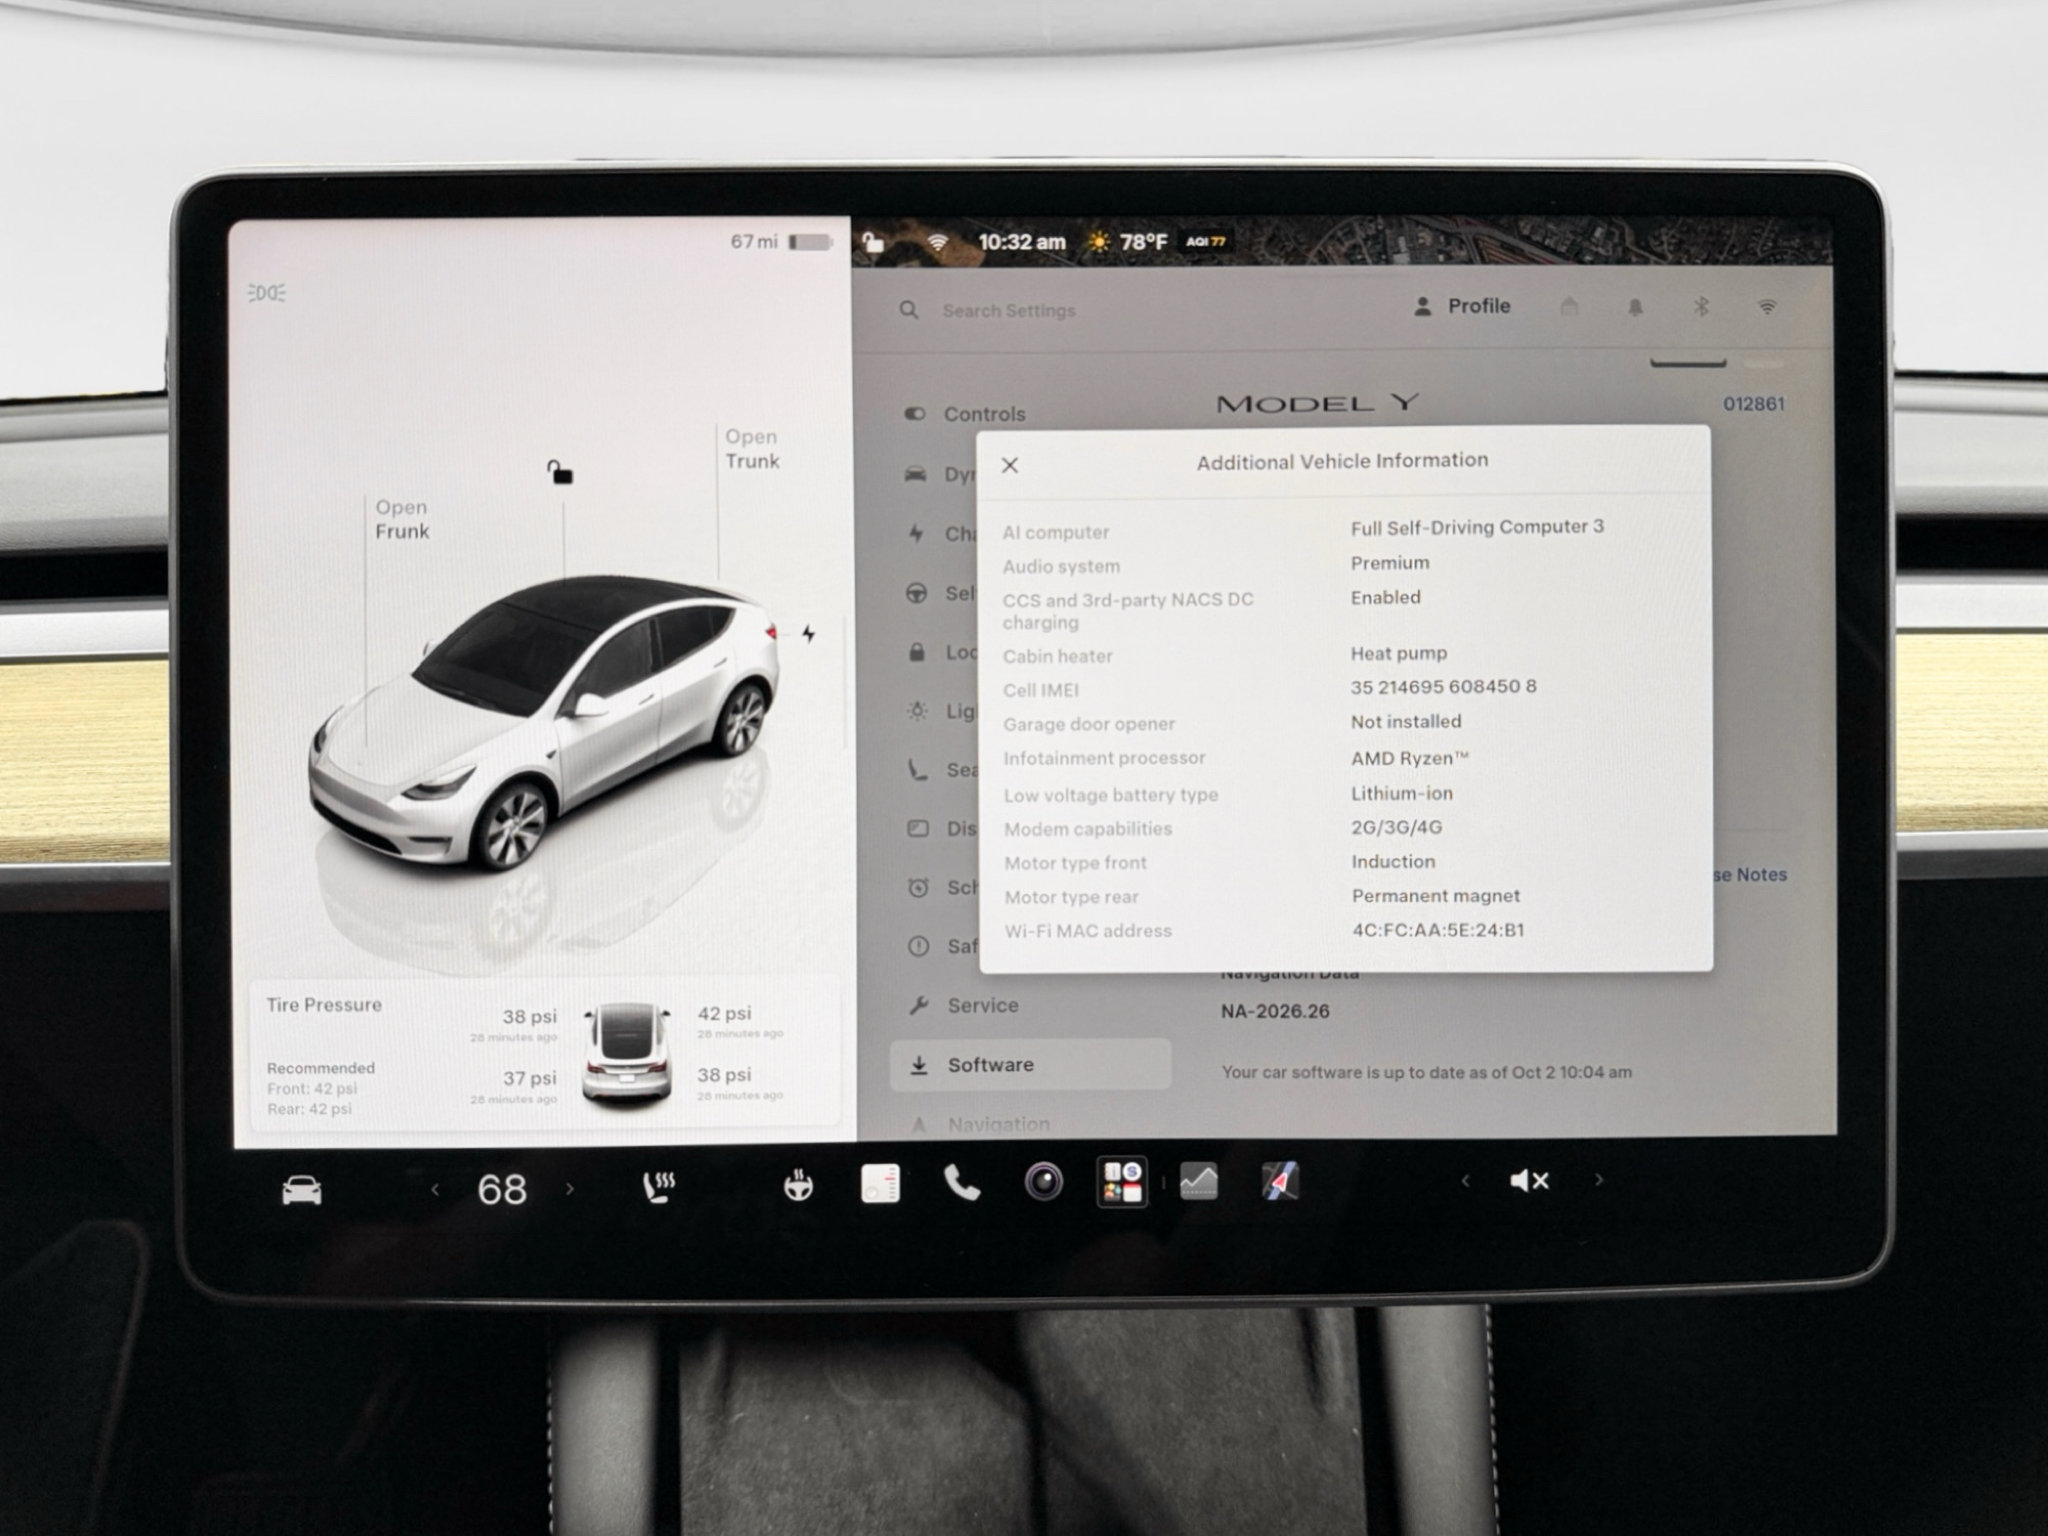
Task: Open the camera app icon
Action: click(x=1044, y=1182)
